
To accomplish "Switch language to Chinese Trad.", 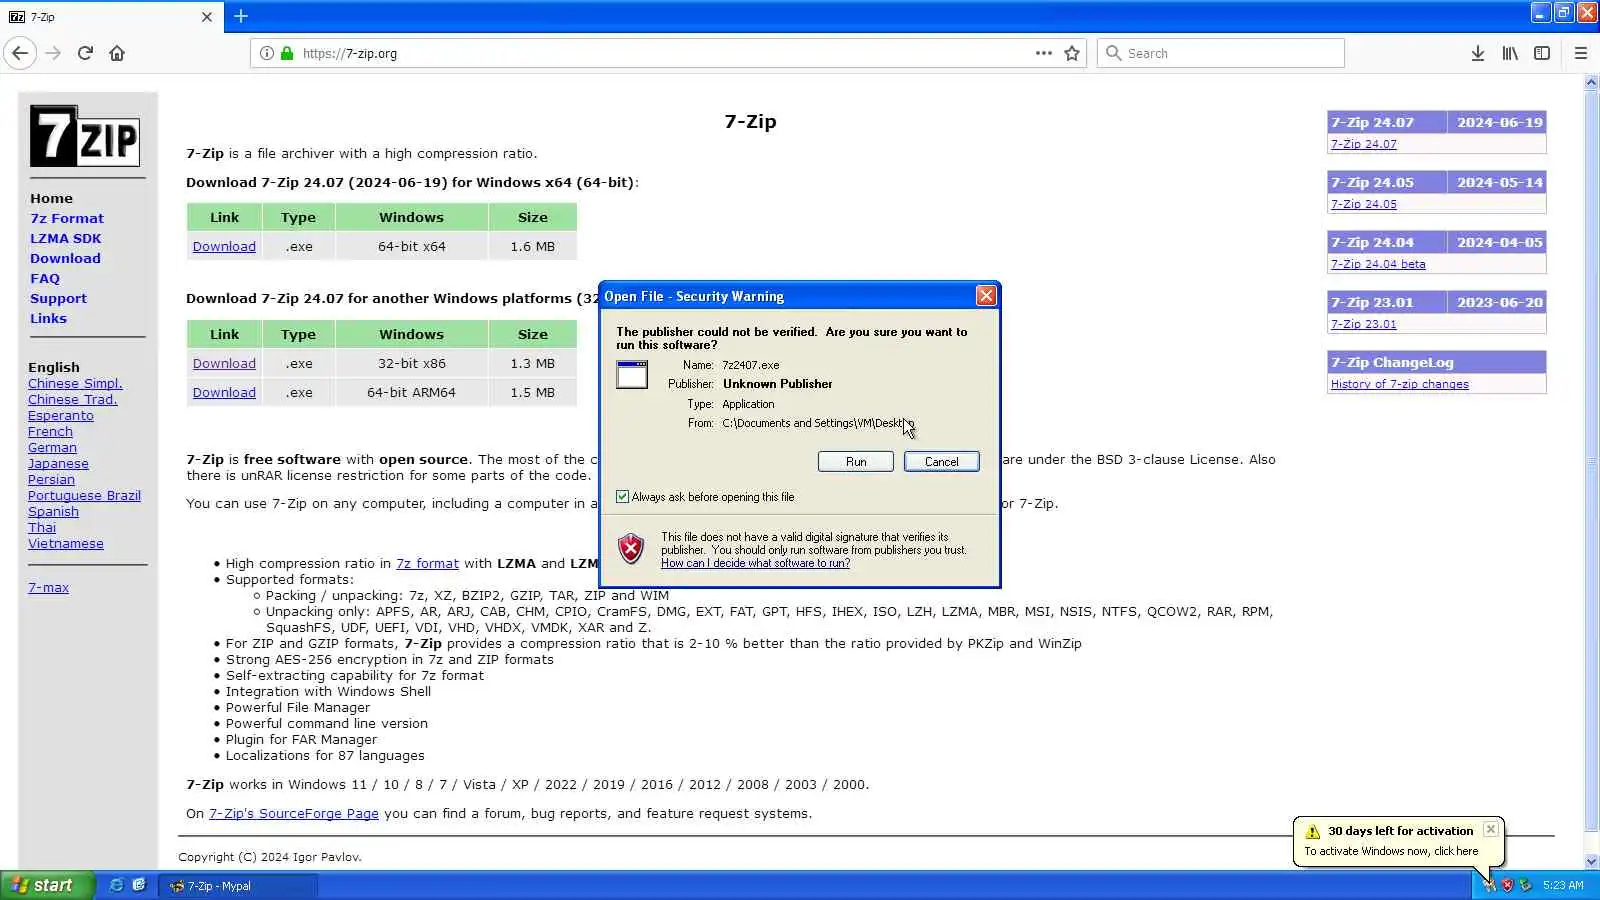I will pos(72,399).
